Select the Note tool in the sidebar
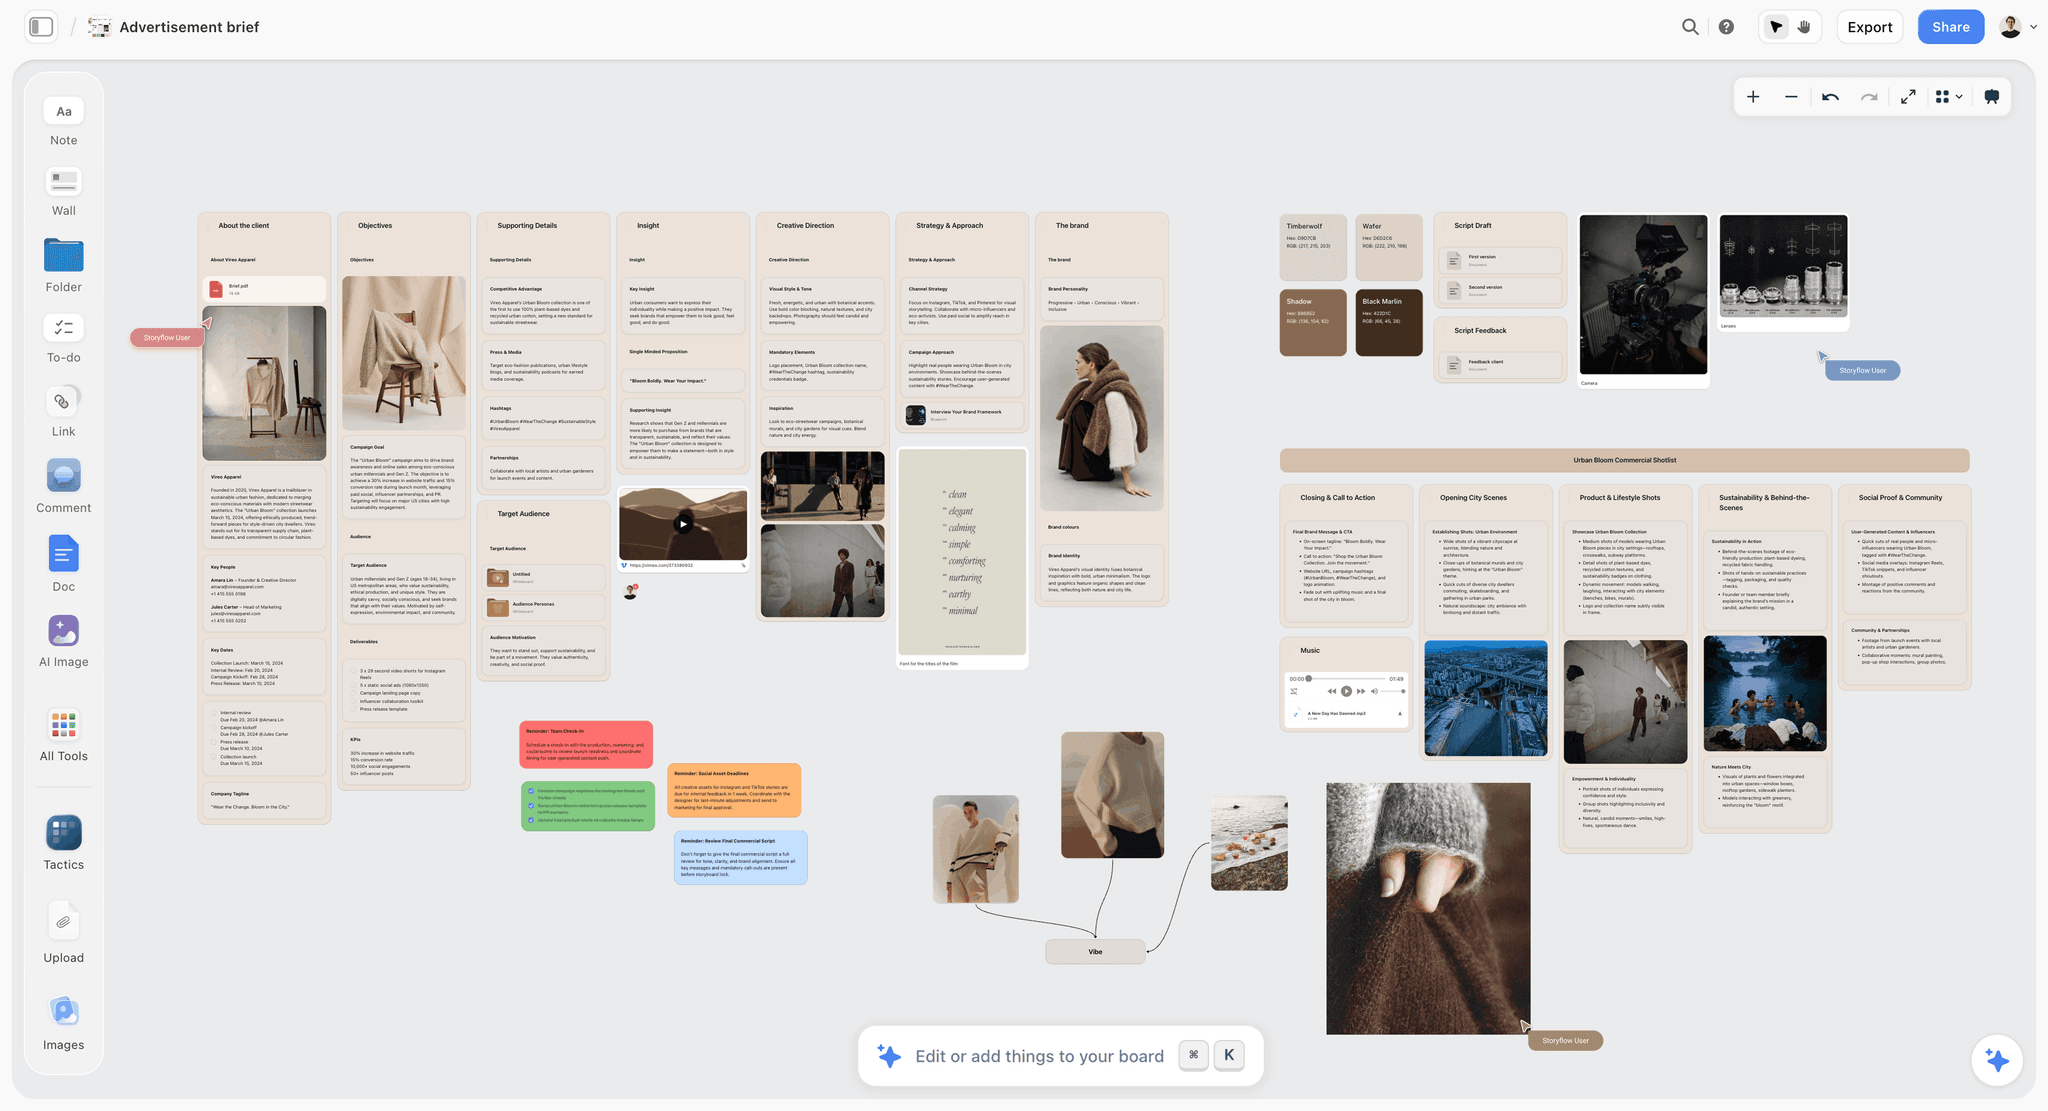The height and width of the screenshot is (1111, 2048). (63, 122)
